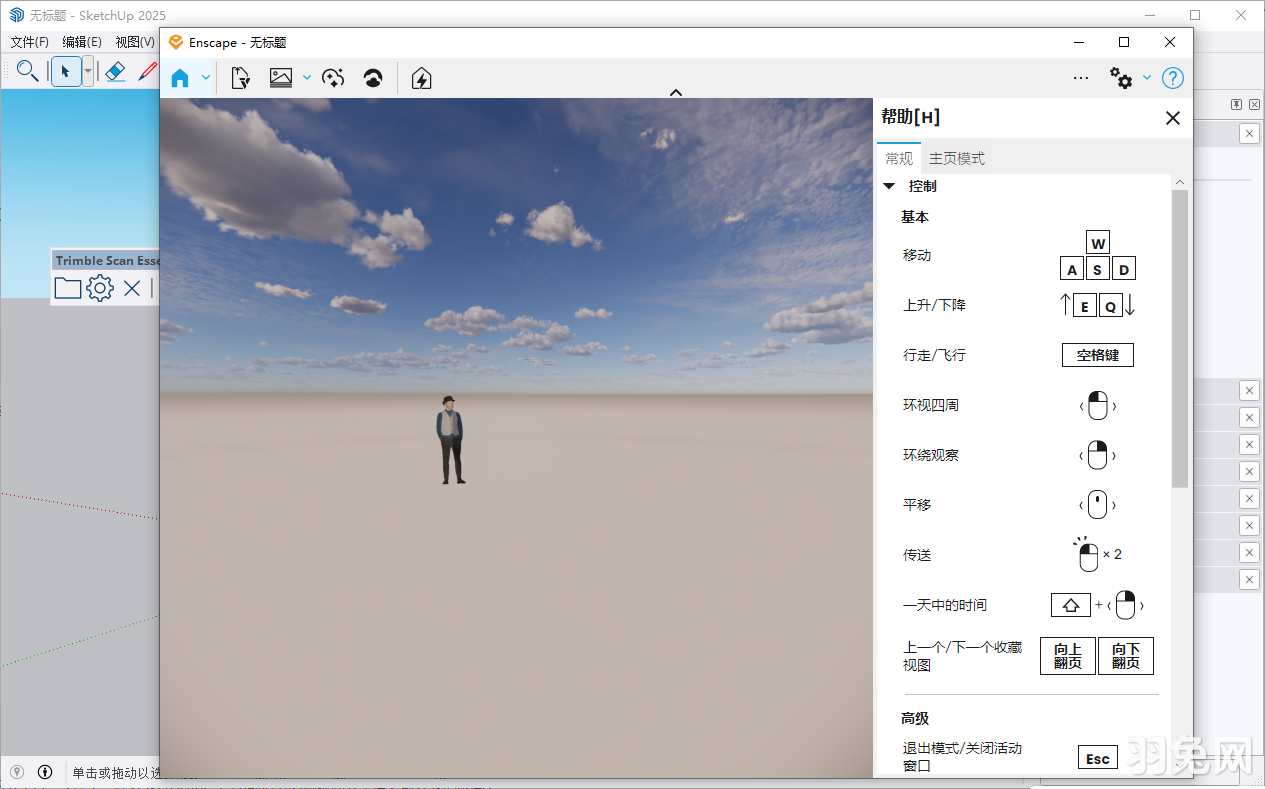Click the three-dots more options button
This screenshot has height=789, width=1265.
tap(1080, 78)
